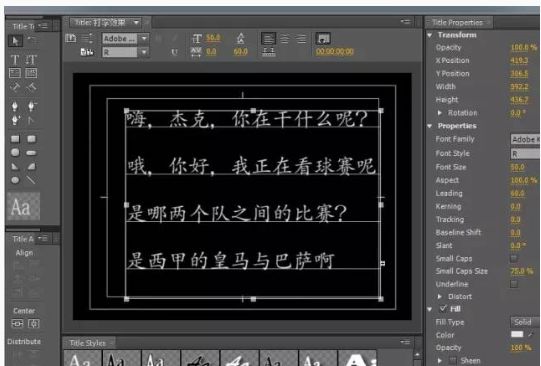Screen dimensions: 541x366
Task: Select the first Aa title style thumbnail
Action: click(x=83, y=358)
